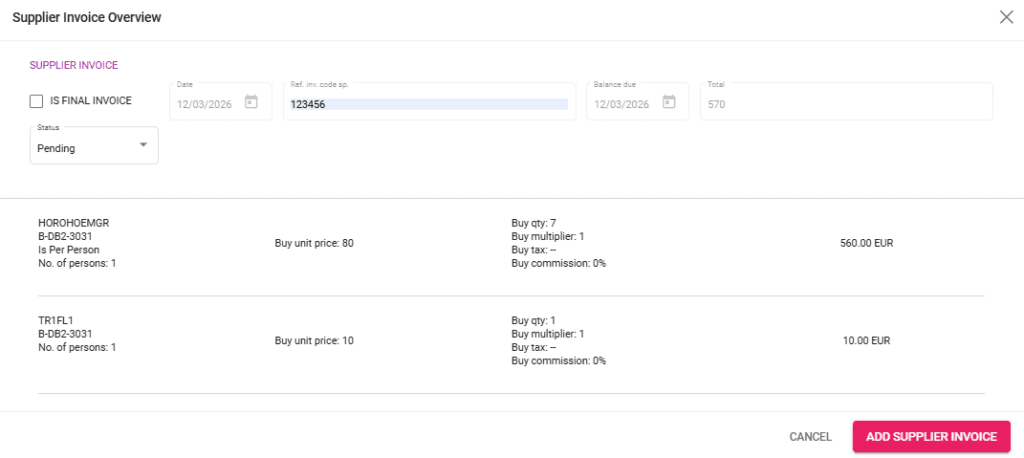Select the TR1FL1 line item
Screen dimensions: 1024x458
(58, 320)
